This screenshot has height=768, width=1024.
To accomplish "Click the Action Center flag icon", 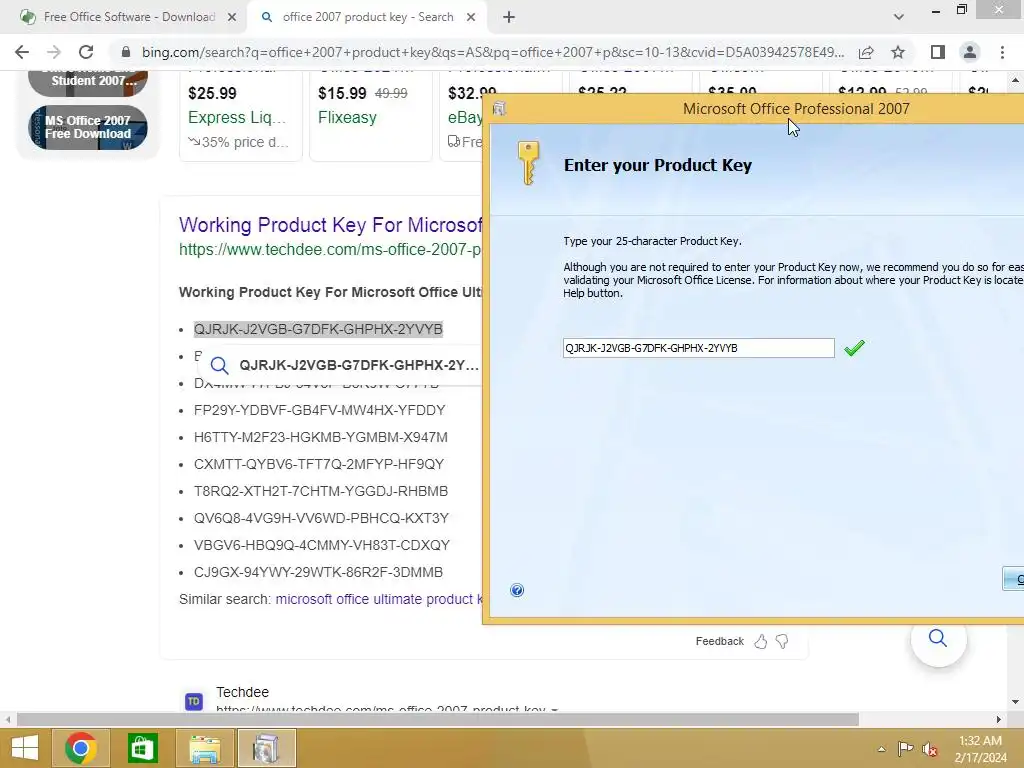I will click(x=905, y=749).
